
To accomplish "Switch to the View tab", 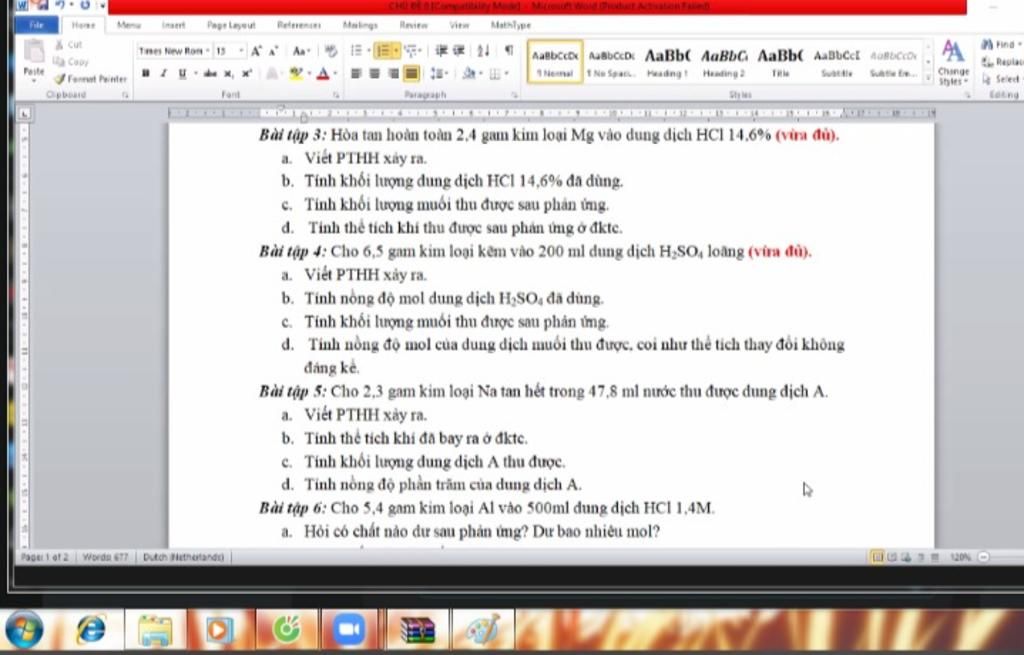I will pos(459,25).
